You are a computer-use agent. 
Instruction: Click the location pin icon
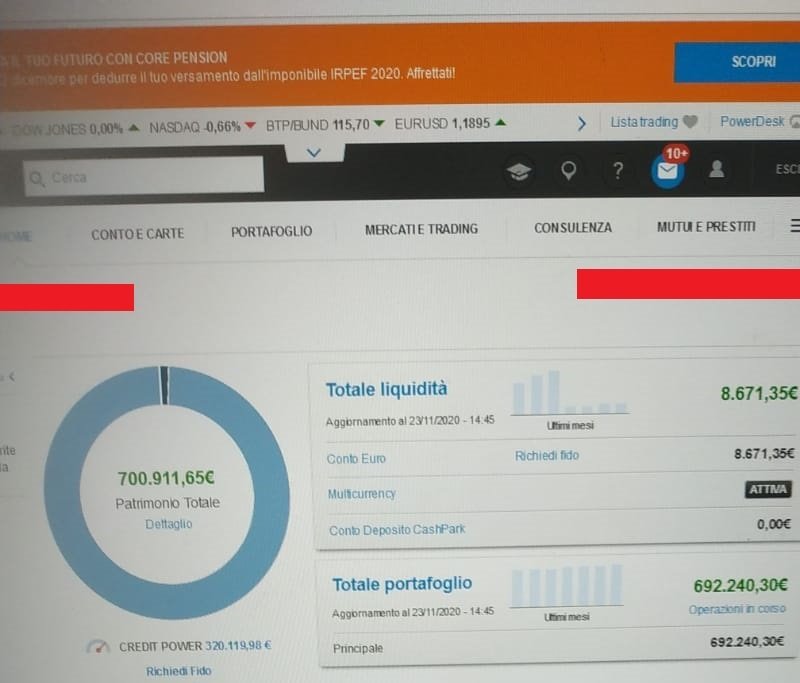tap(568, 171)
